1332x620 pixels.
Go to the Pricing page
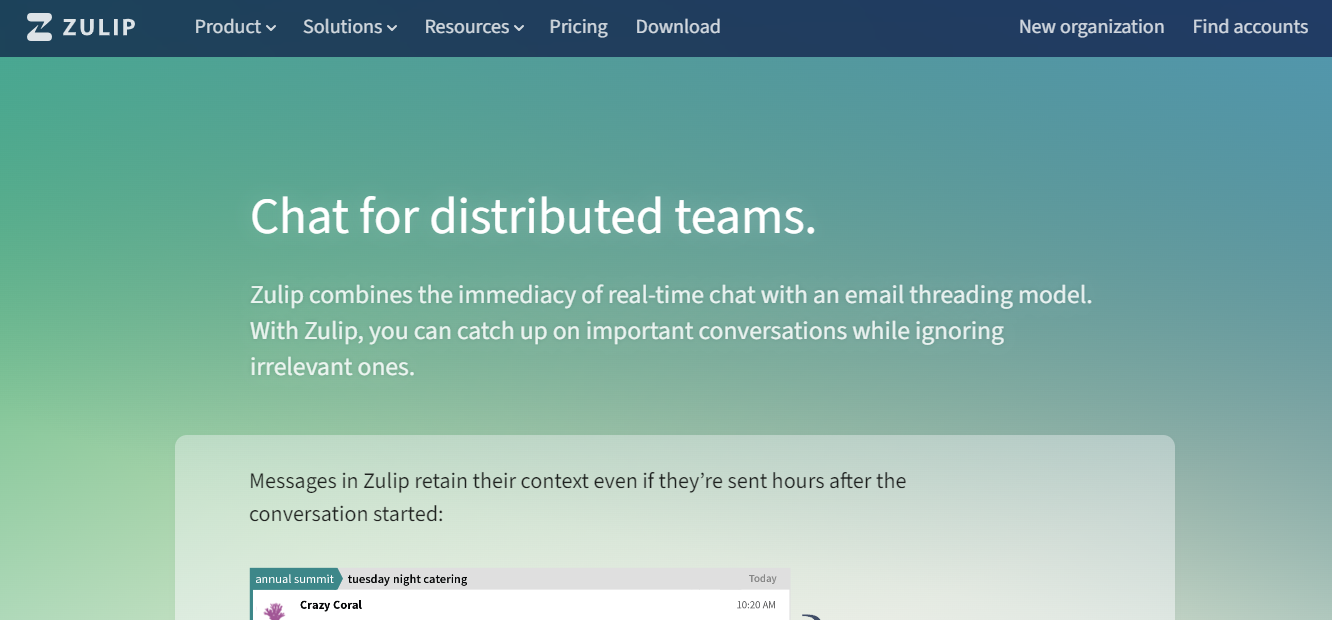coord(578,27)
